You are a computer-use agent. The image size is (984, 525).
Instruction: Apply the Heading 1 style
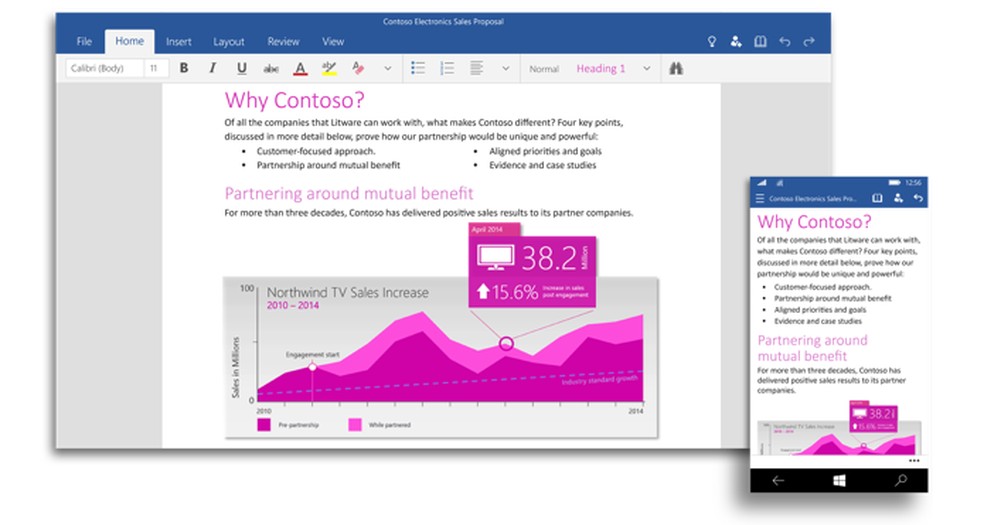point(601,68)
